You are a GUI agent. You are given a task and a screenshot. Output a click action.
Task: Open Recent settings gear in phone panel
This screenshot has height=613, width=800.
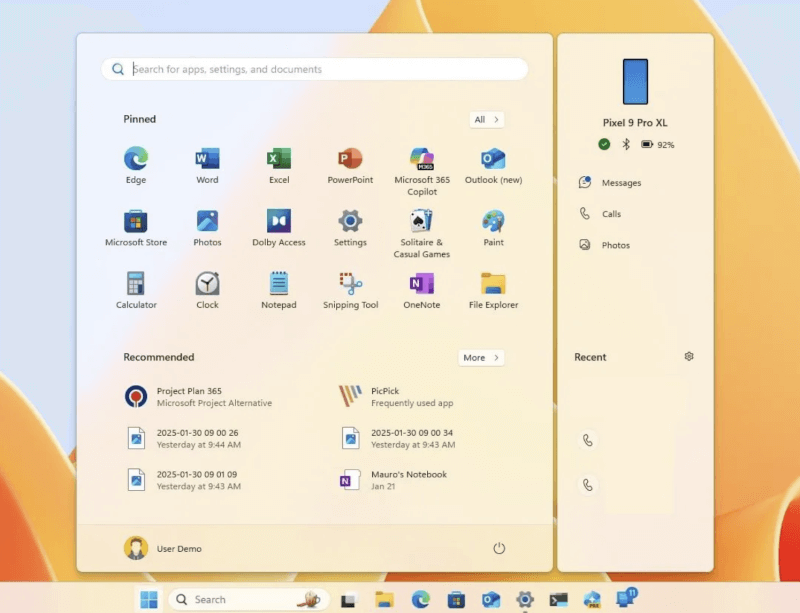point(689,356)
